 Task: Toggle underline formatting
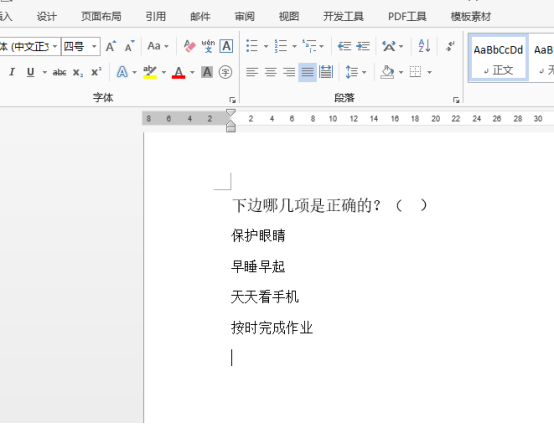click(30, 72)
